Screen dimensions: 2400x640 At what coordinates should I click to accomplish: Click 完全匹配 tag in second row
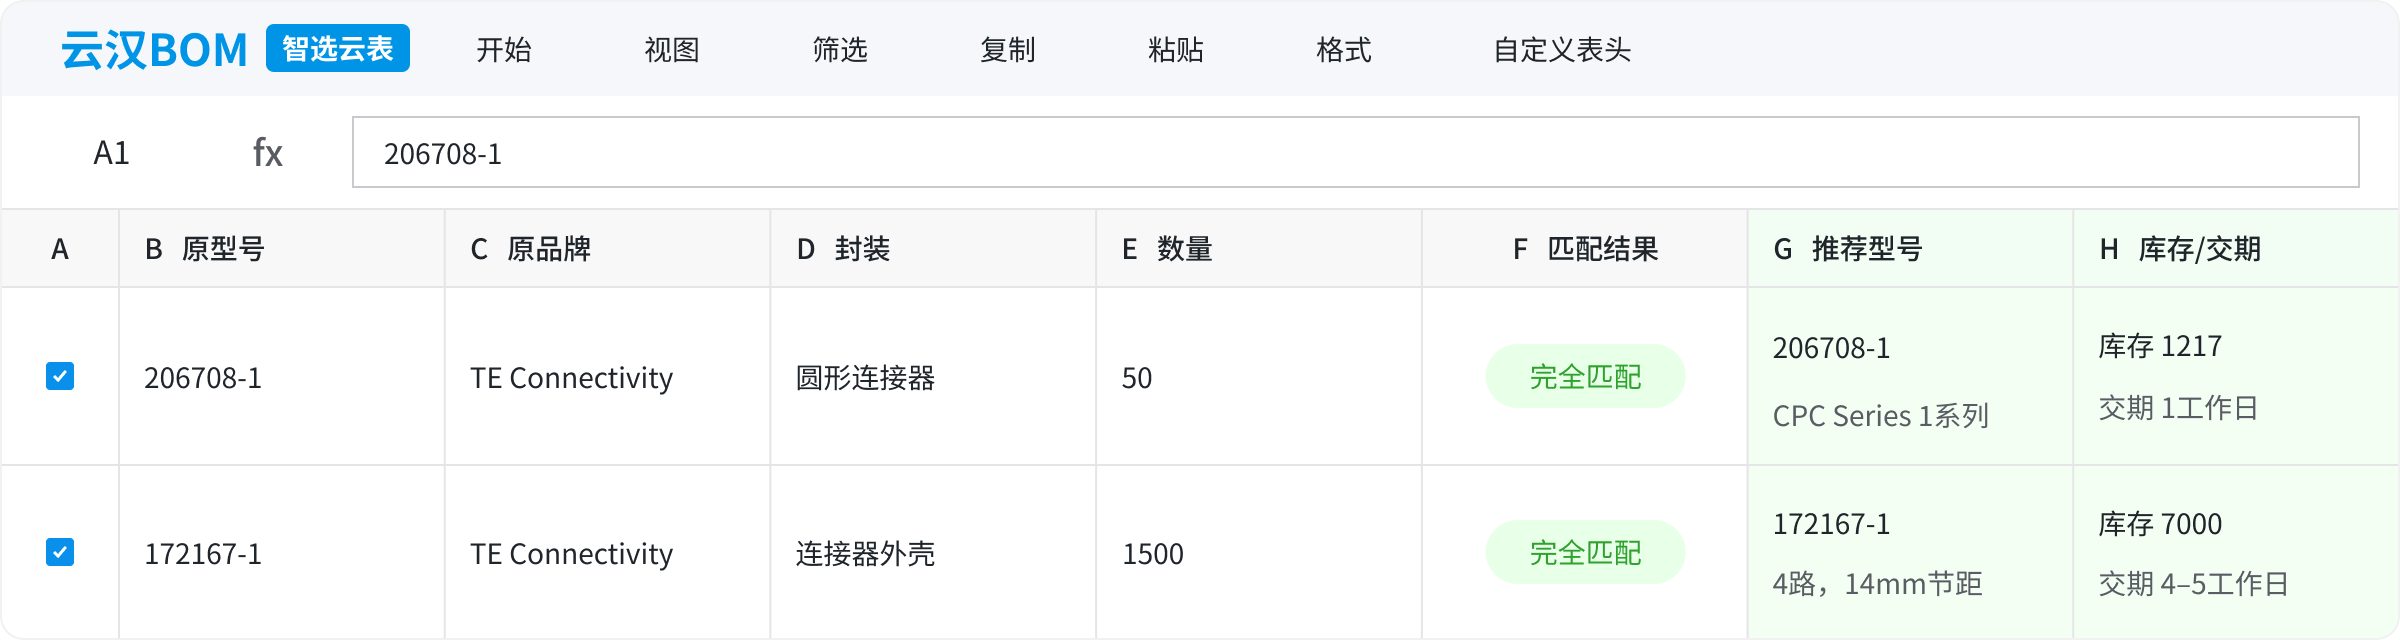coord(1585,552)
